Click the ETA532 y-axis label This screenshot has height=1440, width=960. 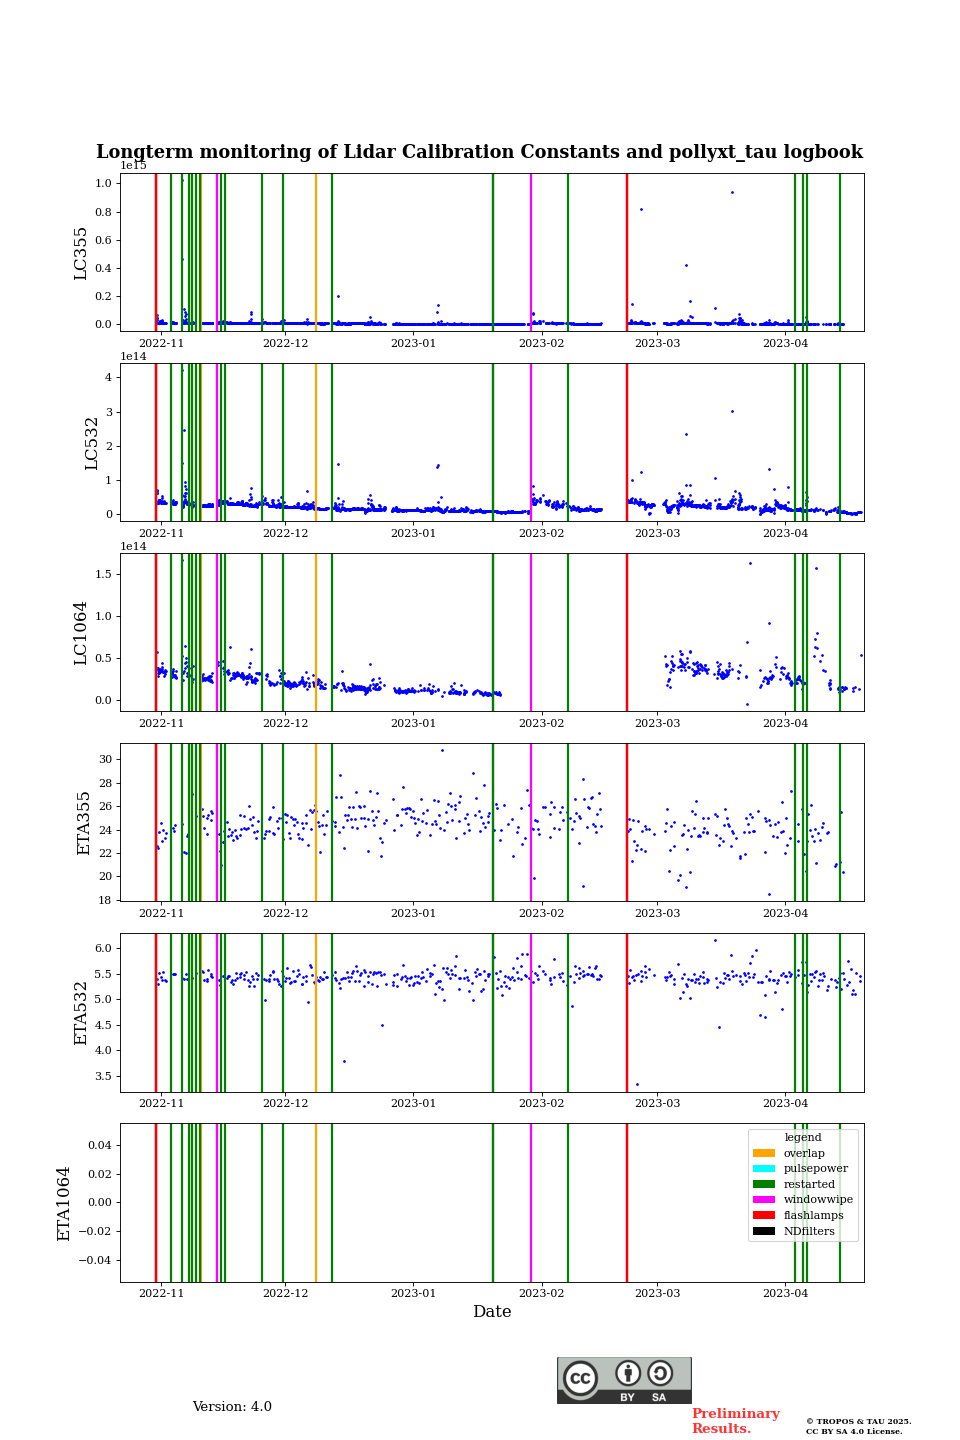point(81,1013)
